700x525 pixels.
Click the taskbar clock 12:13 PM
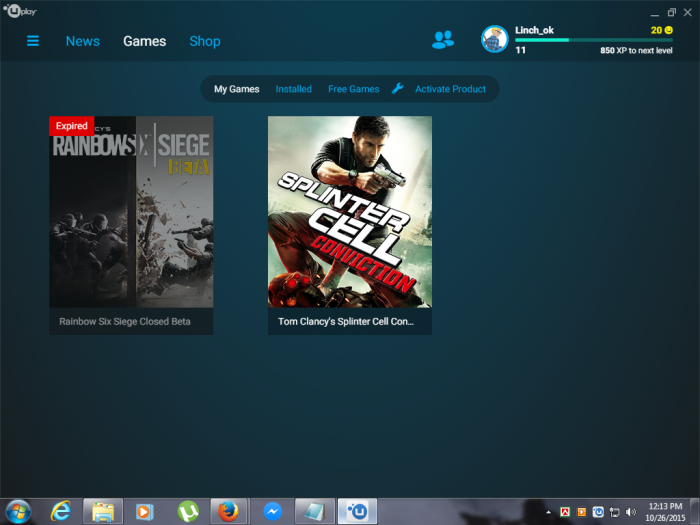click(x=665, y=507)
